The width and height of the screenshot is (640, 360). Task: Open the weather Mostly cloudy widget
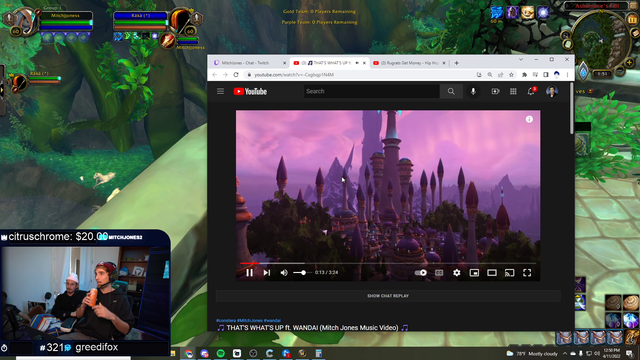click(x=532, y=353)
